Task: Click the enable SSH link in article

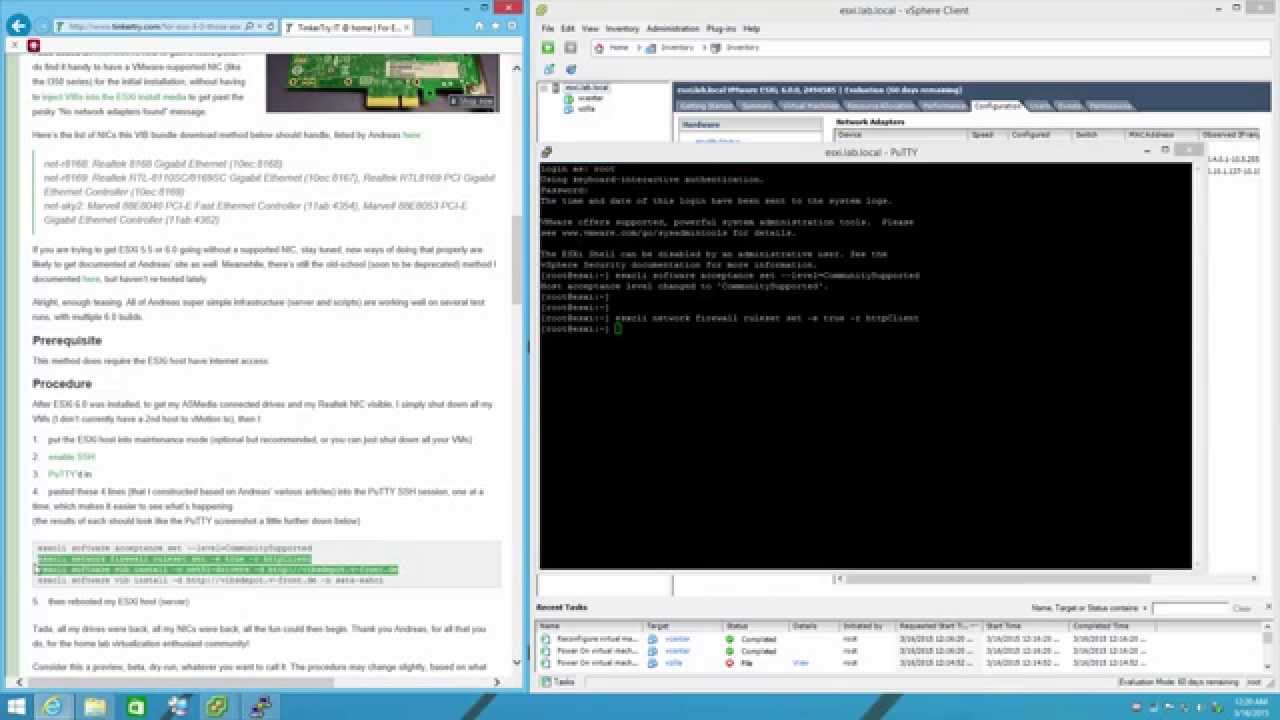Action: 72,457
